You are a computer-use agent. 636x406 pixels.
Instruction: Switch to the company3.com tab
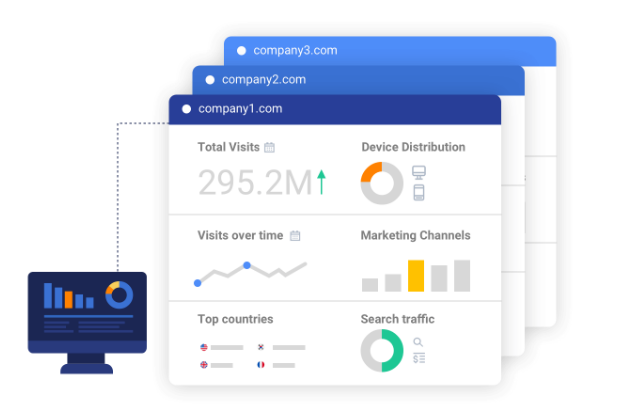[295, 50]
